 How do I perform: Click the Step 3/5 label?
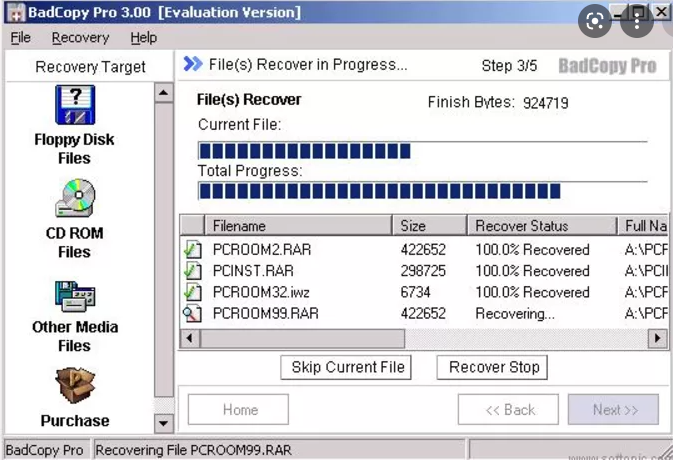pos(509,66)
